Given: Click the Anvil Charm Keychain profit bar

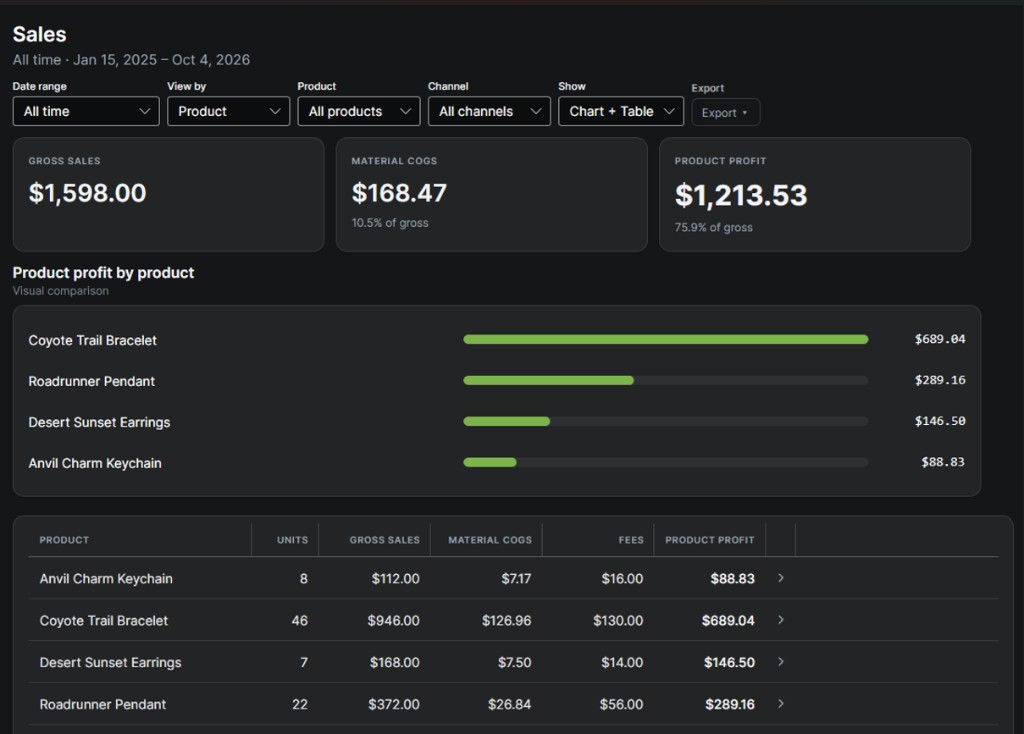Looking at the screenshot, I should tap(490, 462).
